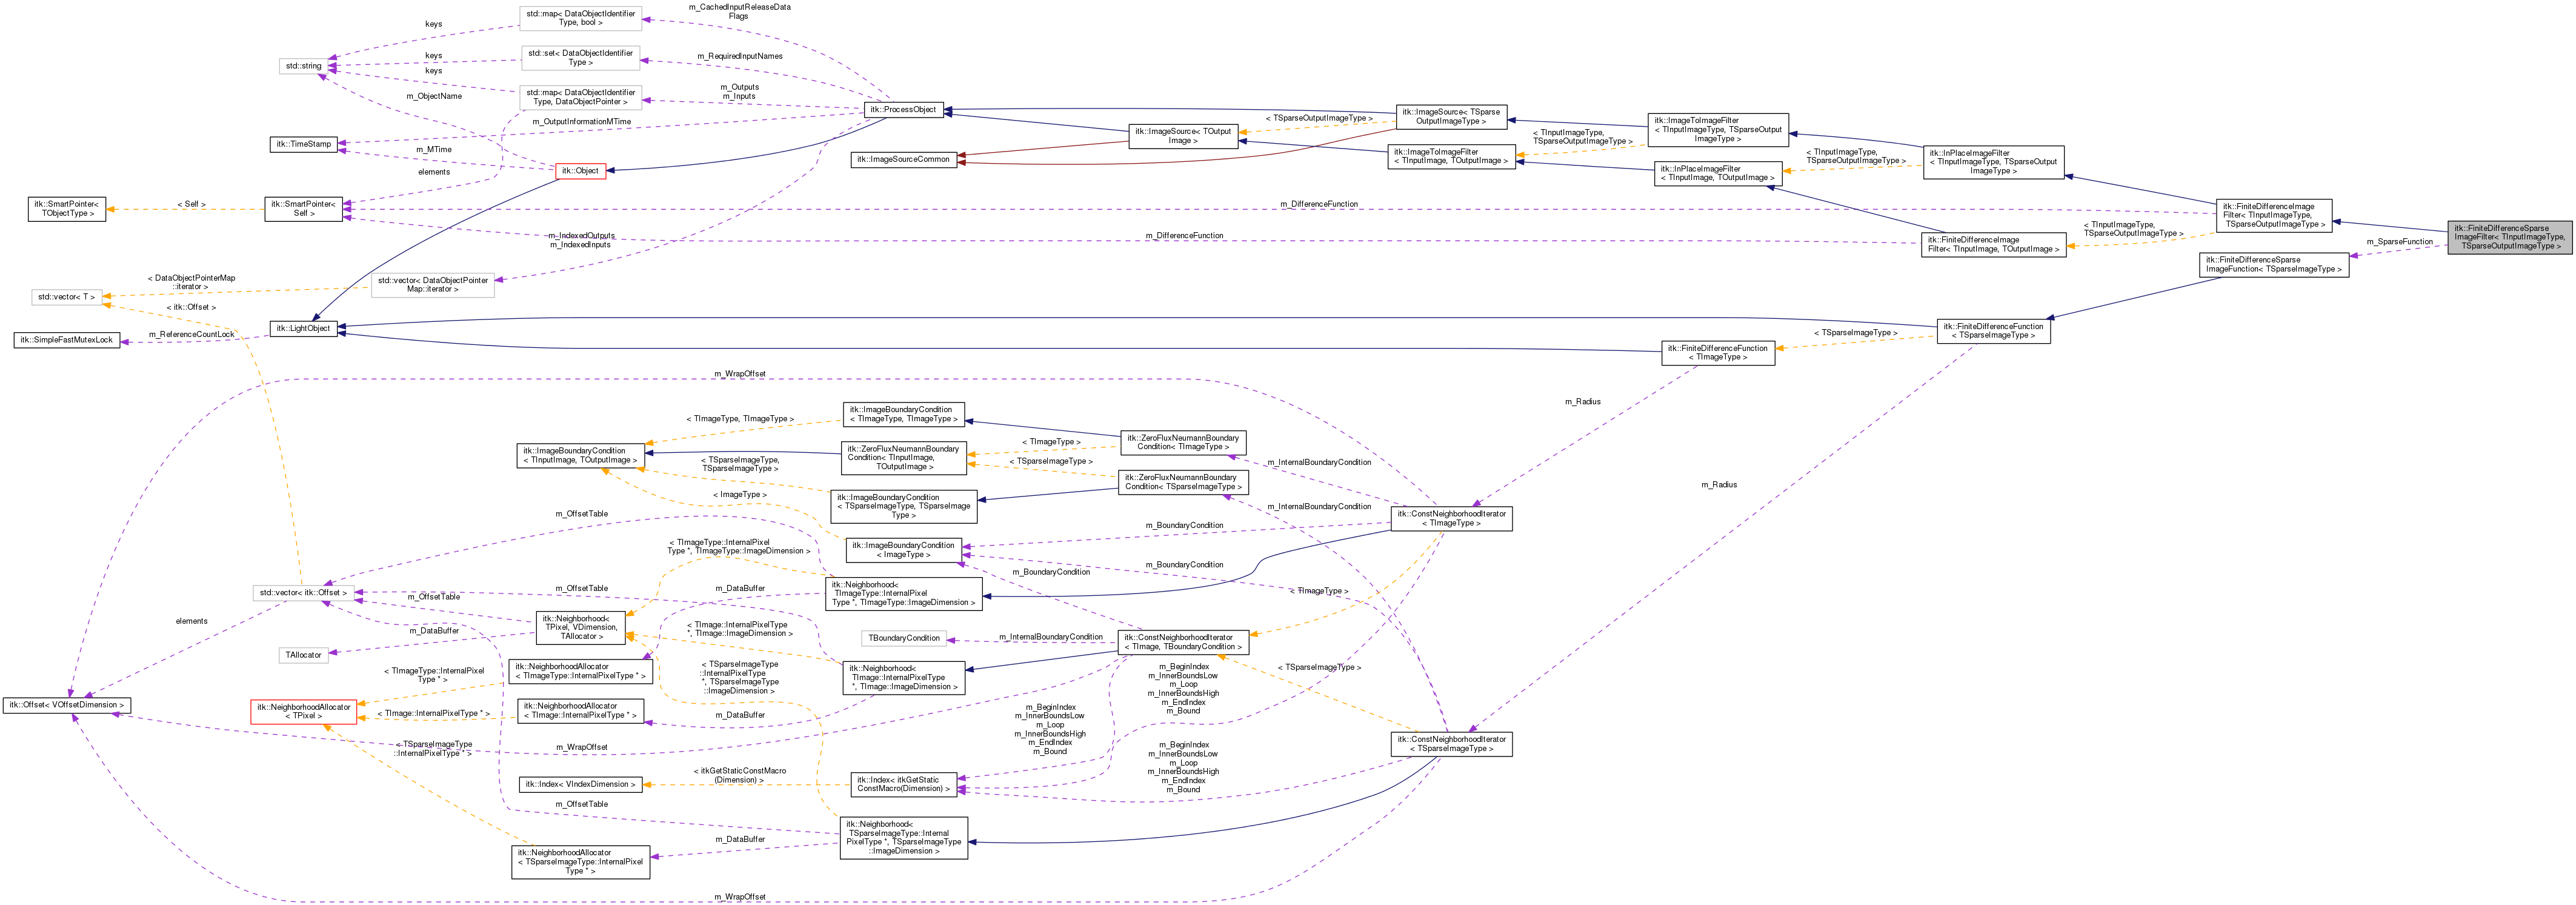This screenshot has height=905, width=2576.
Task: Open itk::Index< itkGetStaticConstMacro(Dimension) > node
Action: [x=903, y=784]
